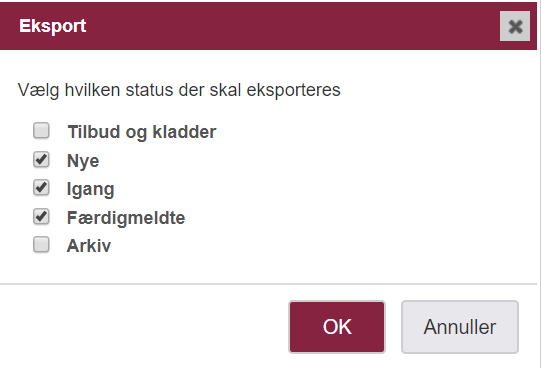Confirm export with the OK button
The width and height of the screenshot is (541, 368).
(337, 327)
